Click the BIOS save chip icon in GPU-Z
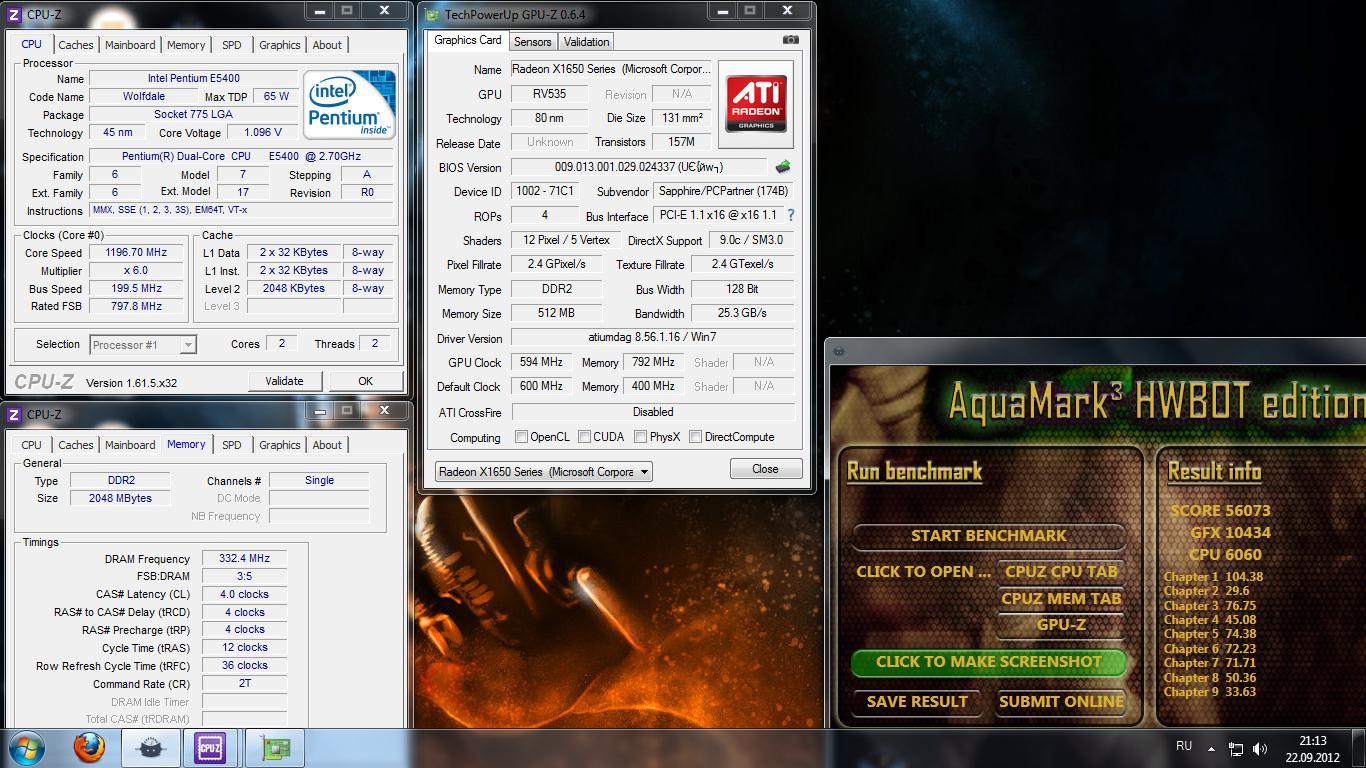The image size is (1366, 768). click(782, 167)
